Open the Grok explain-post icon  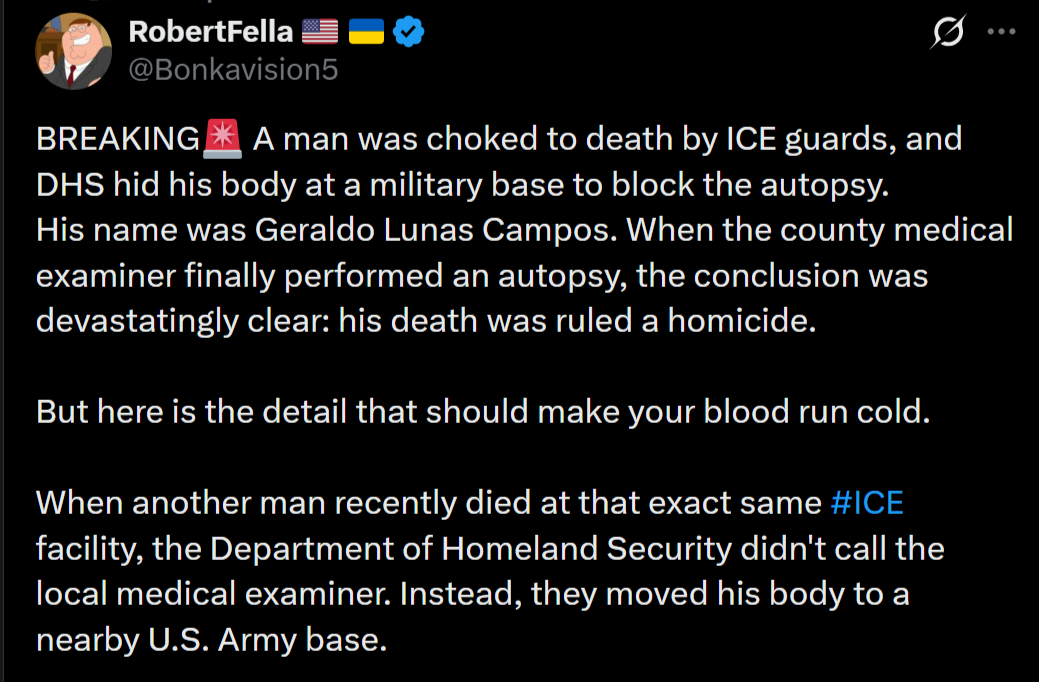click(x=947, y=33)
